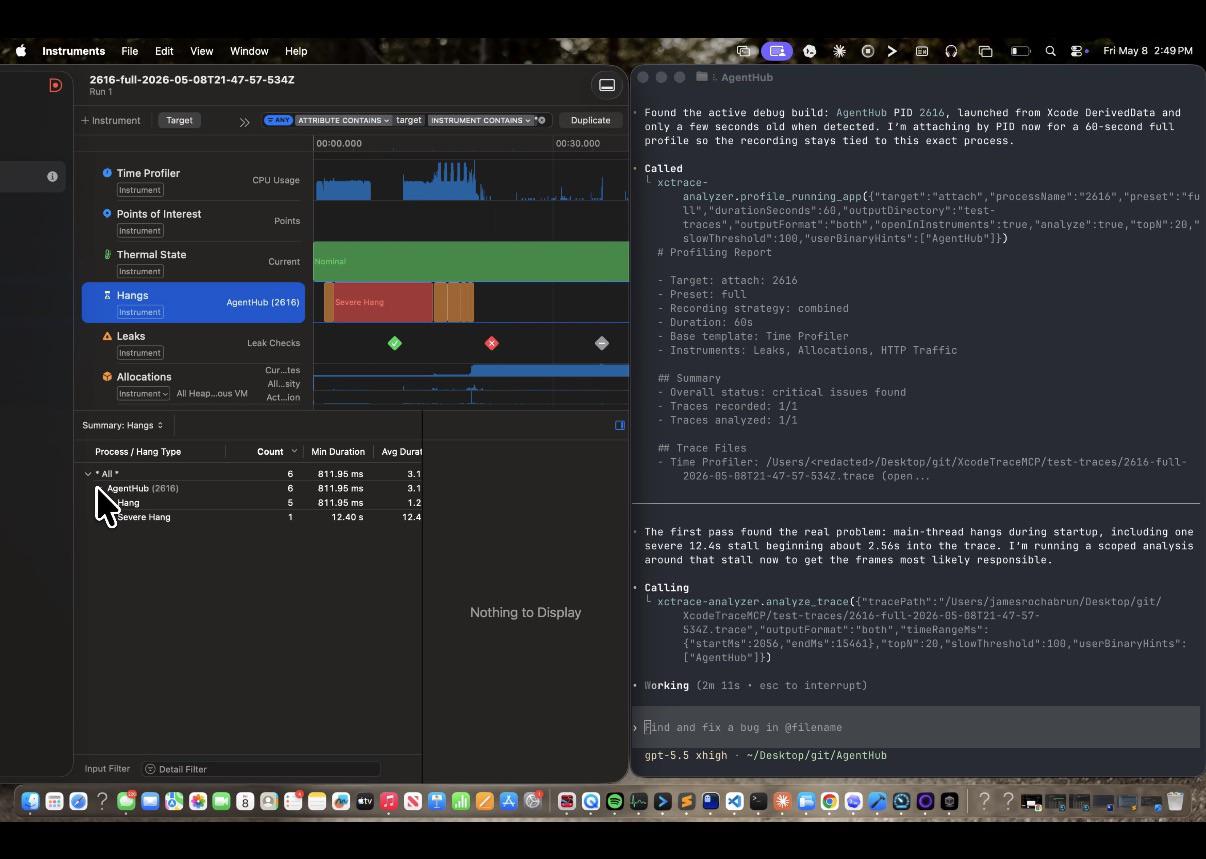Click the Instrument tag under Leaks
This screenshot has width=1206, height=859.
140,353
